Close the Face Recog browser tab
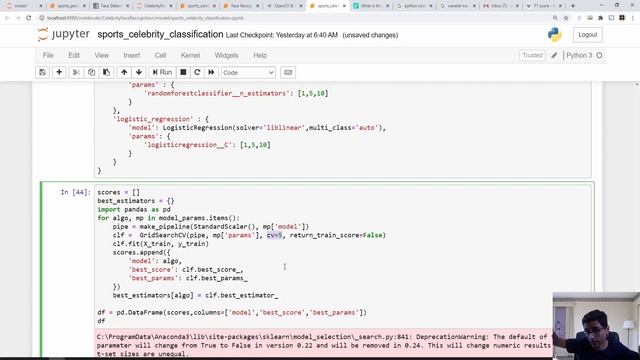This screenshot has height=360, width=640. tap(258, 6)
